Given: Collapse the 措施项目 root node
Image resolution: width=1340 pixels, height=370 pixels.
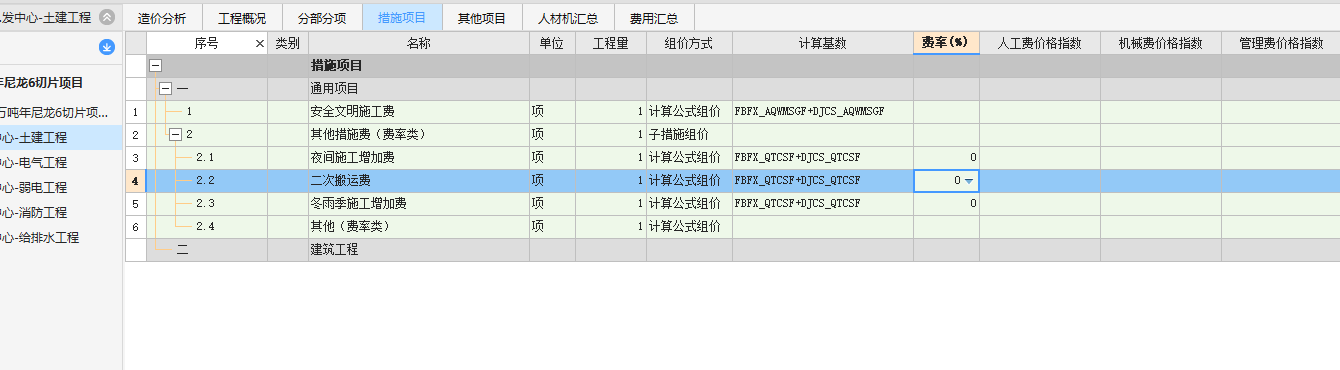Looking at the screenshot, I should pos(155,65).
